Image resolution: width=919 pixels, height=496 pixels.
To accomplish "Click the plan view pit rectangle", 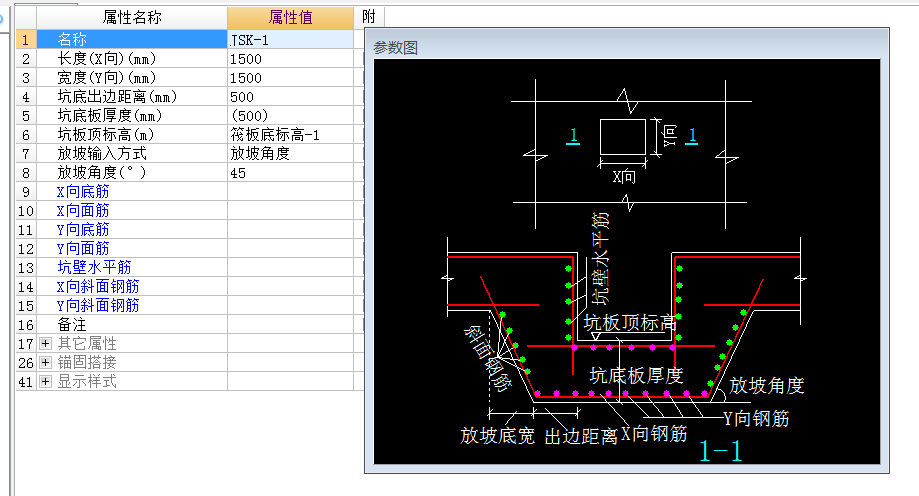I will coord(622,137).
